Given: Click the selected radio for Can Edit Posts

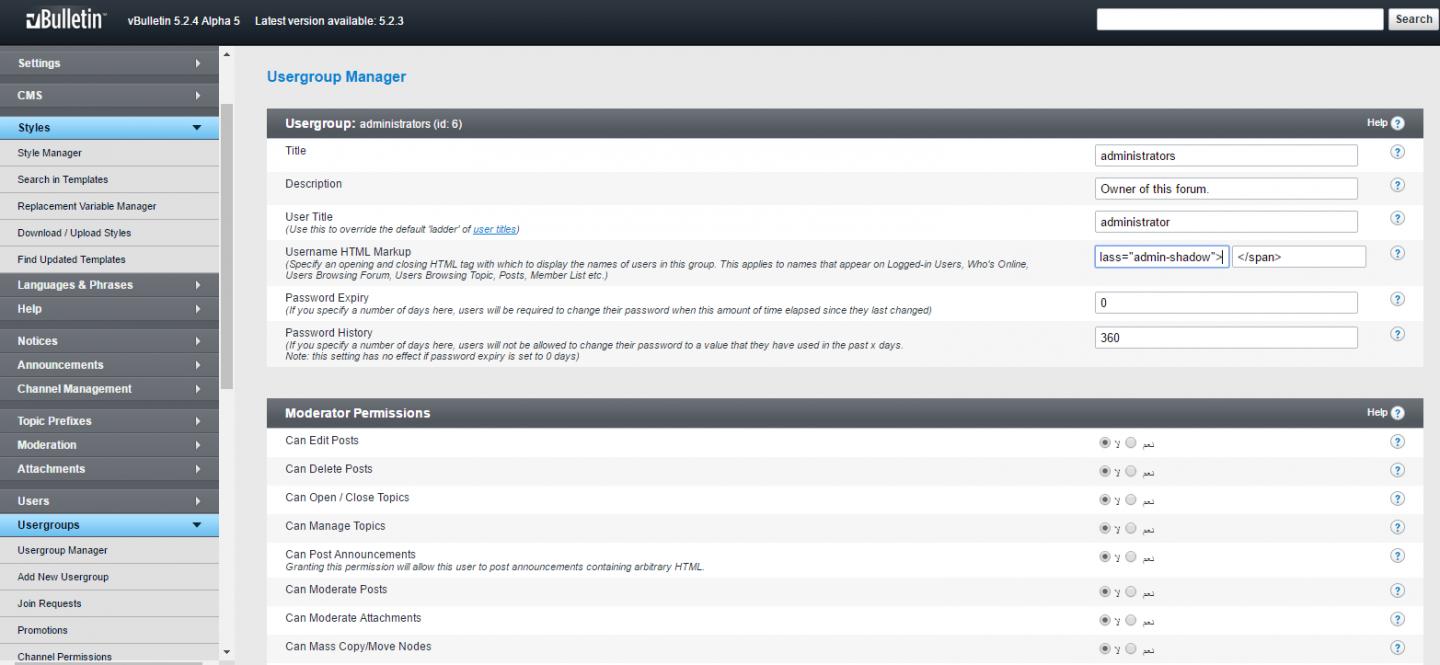Looking at the screenshot, I should click(1104, 442).
